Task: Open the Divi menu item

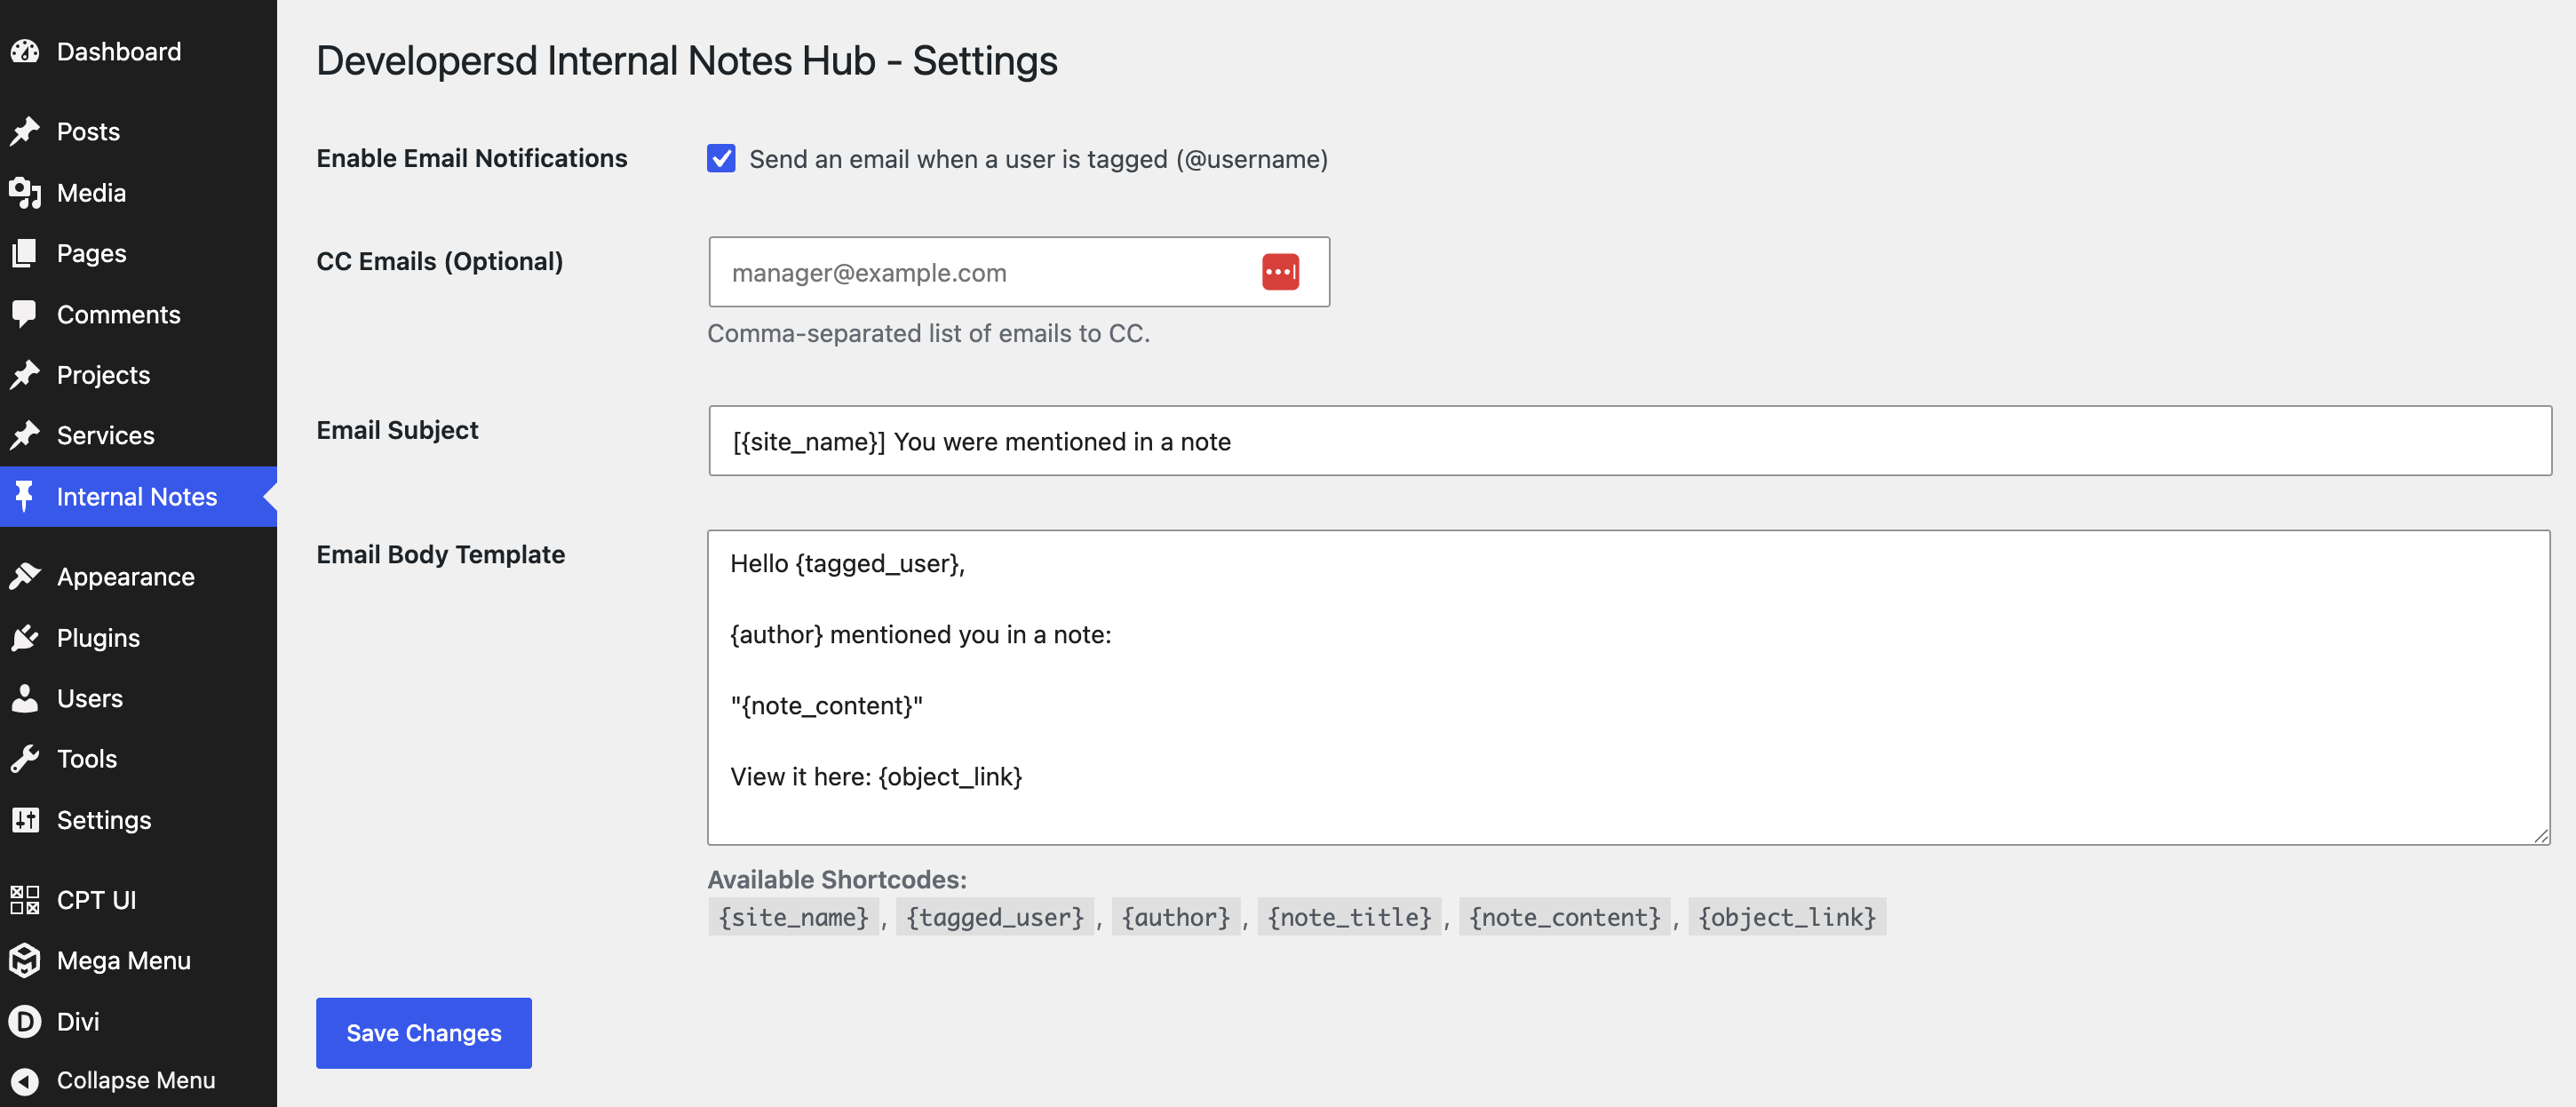Action: tap(138, 1021)
